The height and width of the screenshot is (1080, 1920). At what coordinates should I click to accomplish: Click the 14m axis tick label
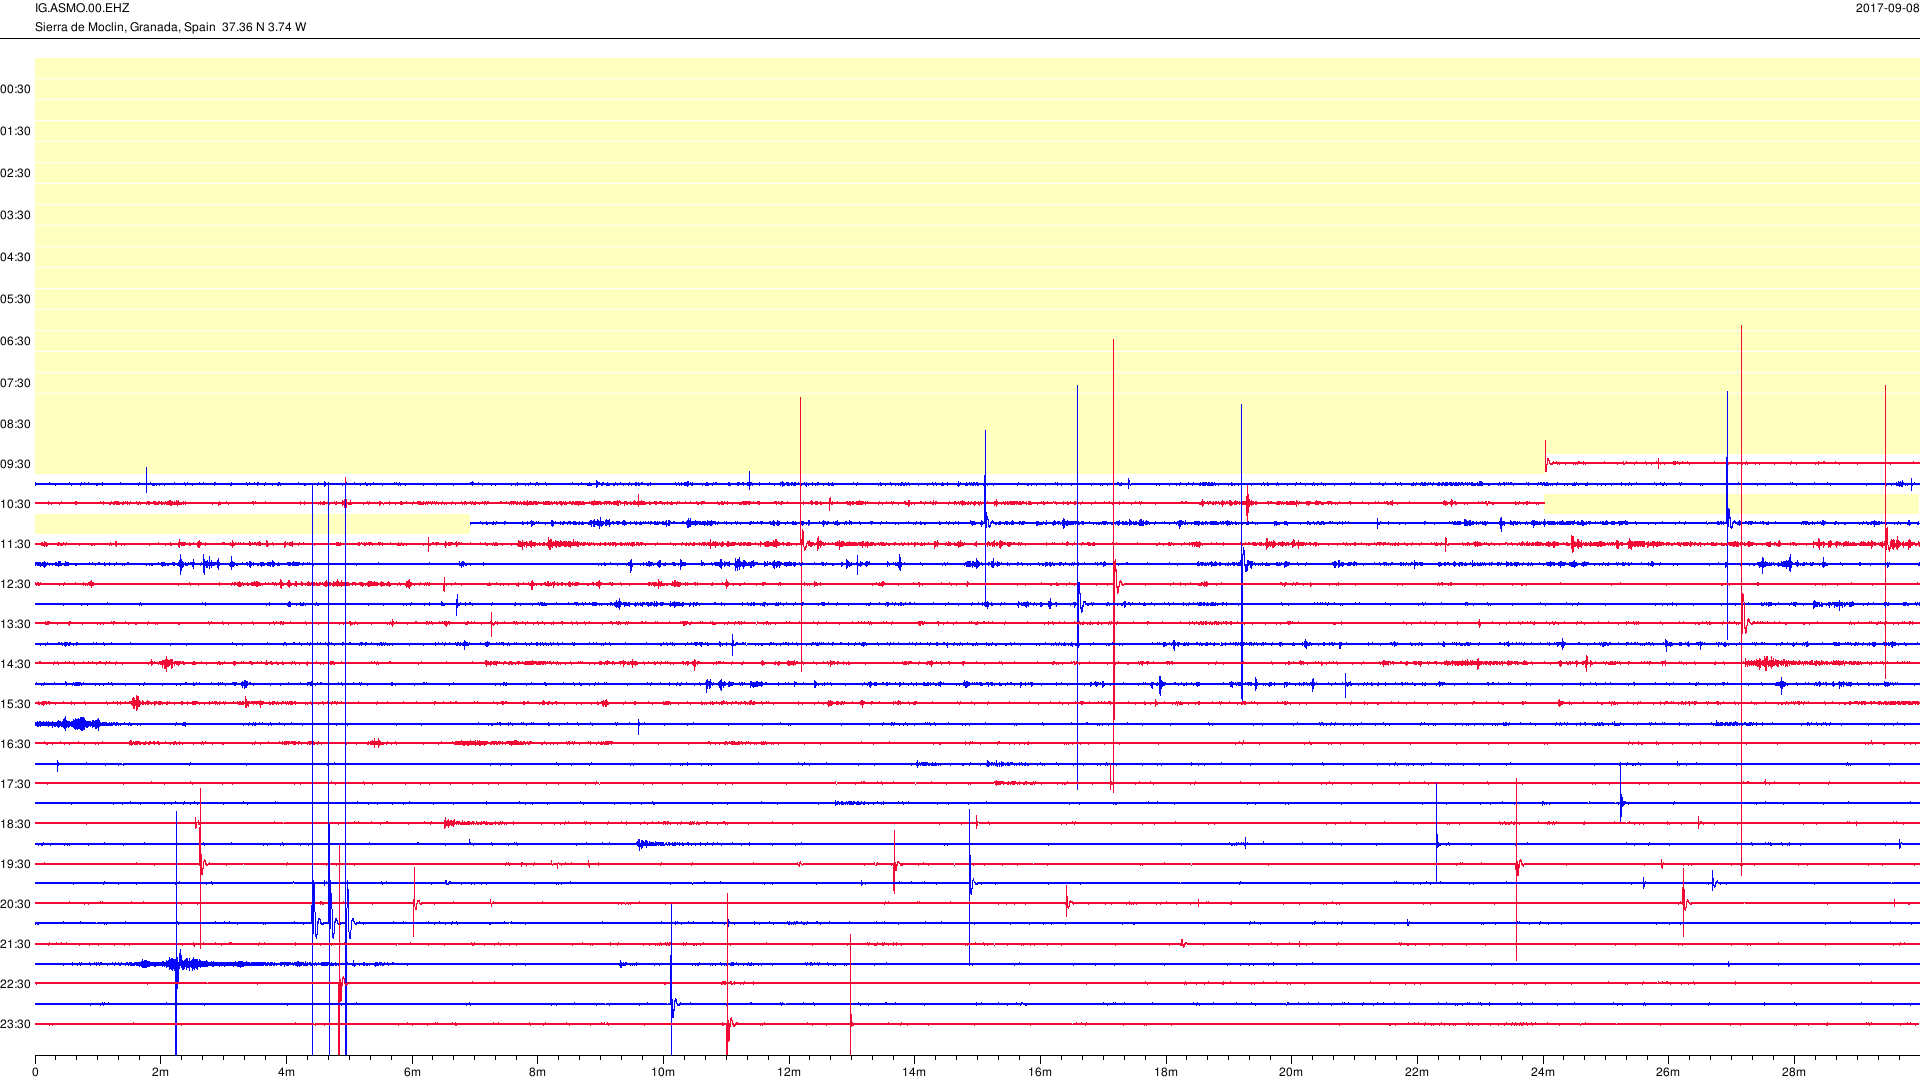pyautogui.click(x=914, y=1072)
